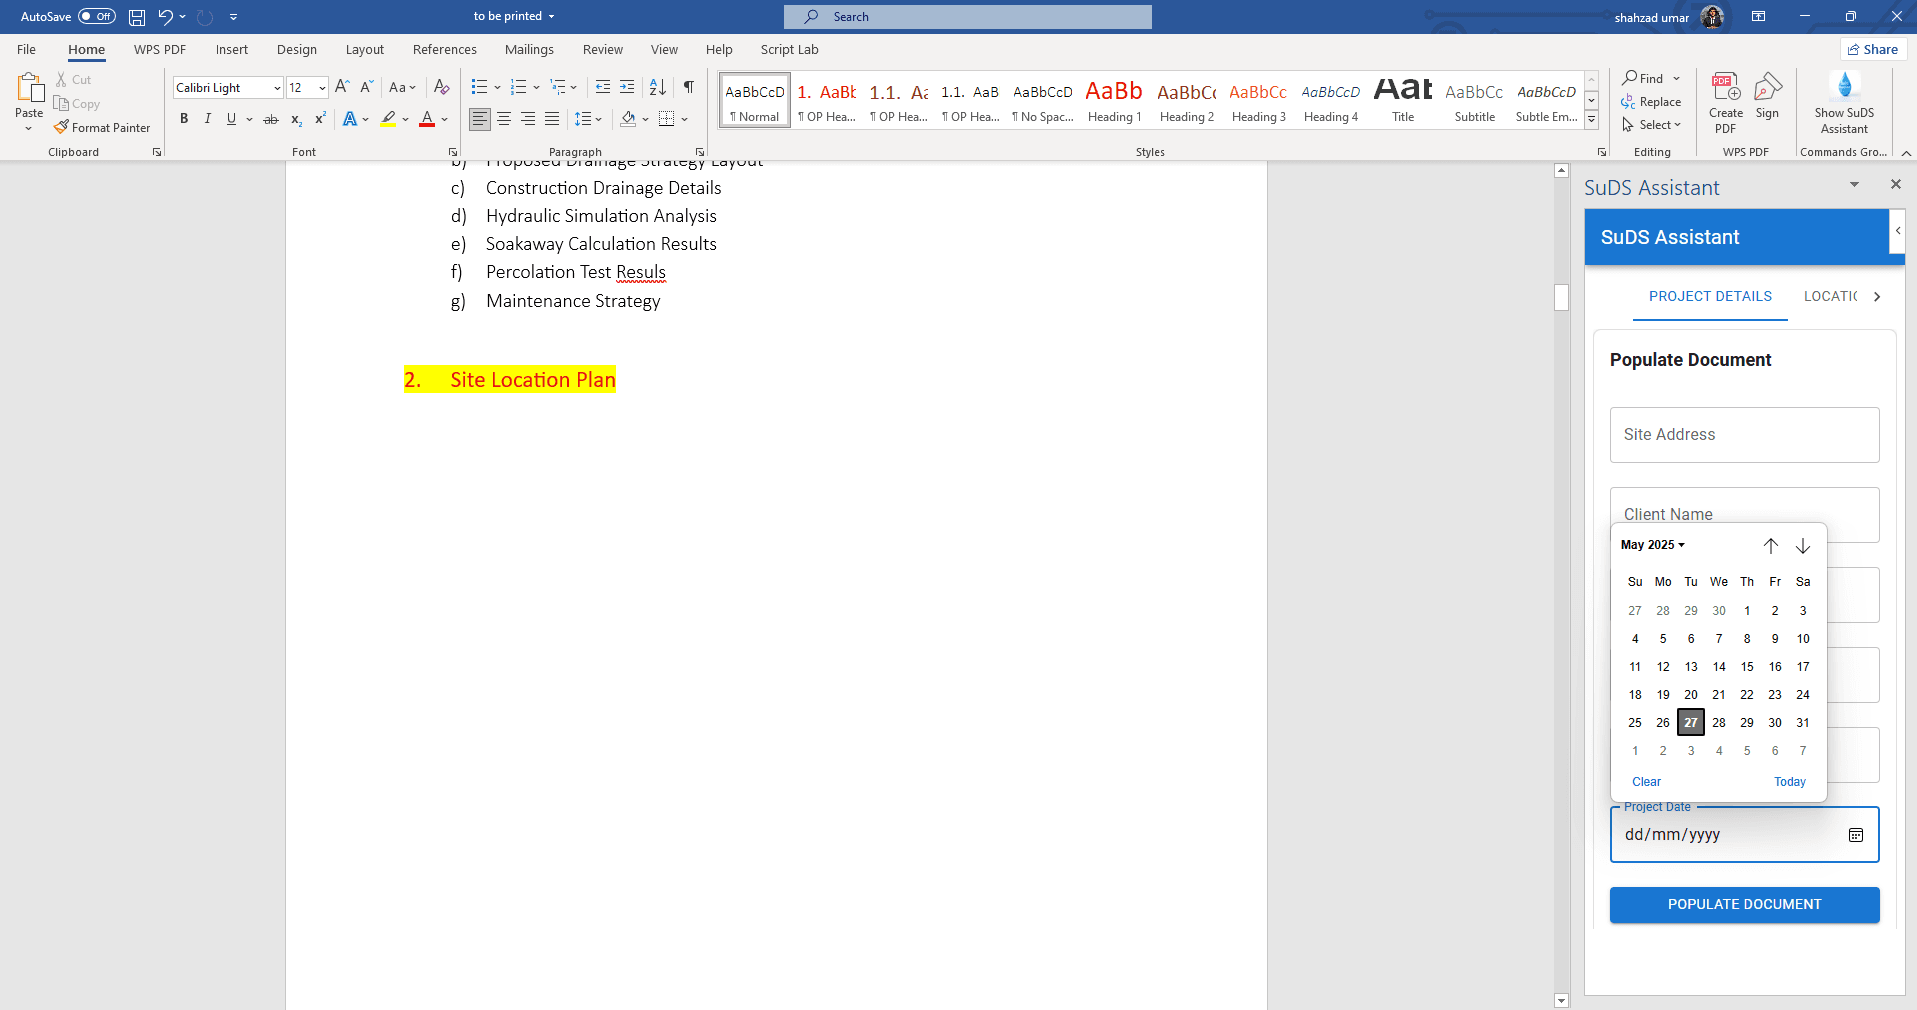Align text left
Viewport: 1917px width, 1010px height.
click(x=480, y=119)
